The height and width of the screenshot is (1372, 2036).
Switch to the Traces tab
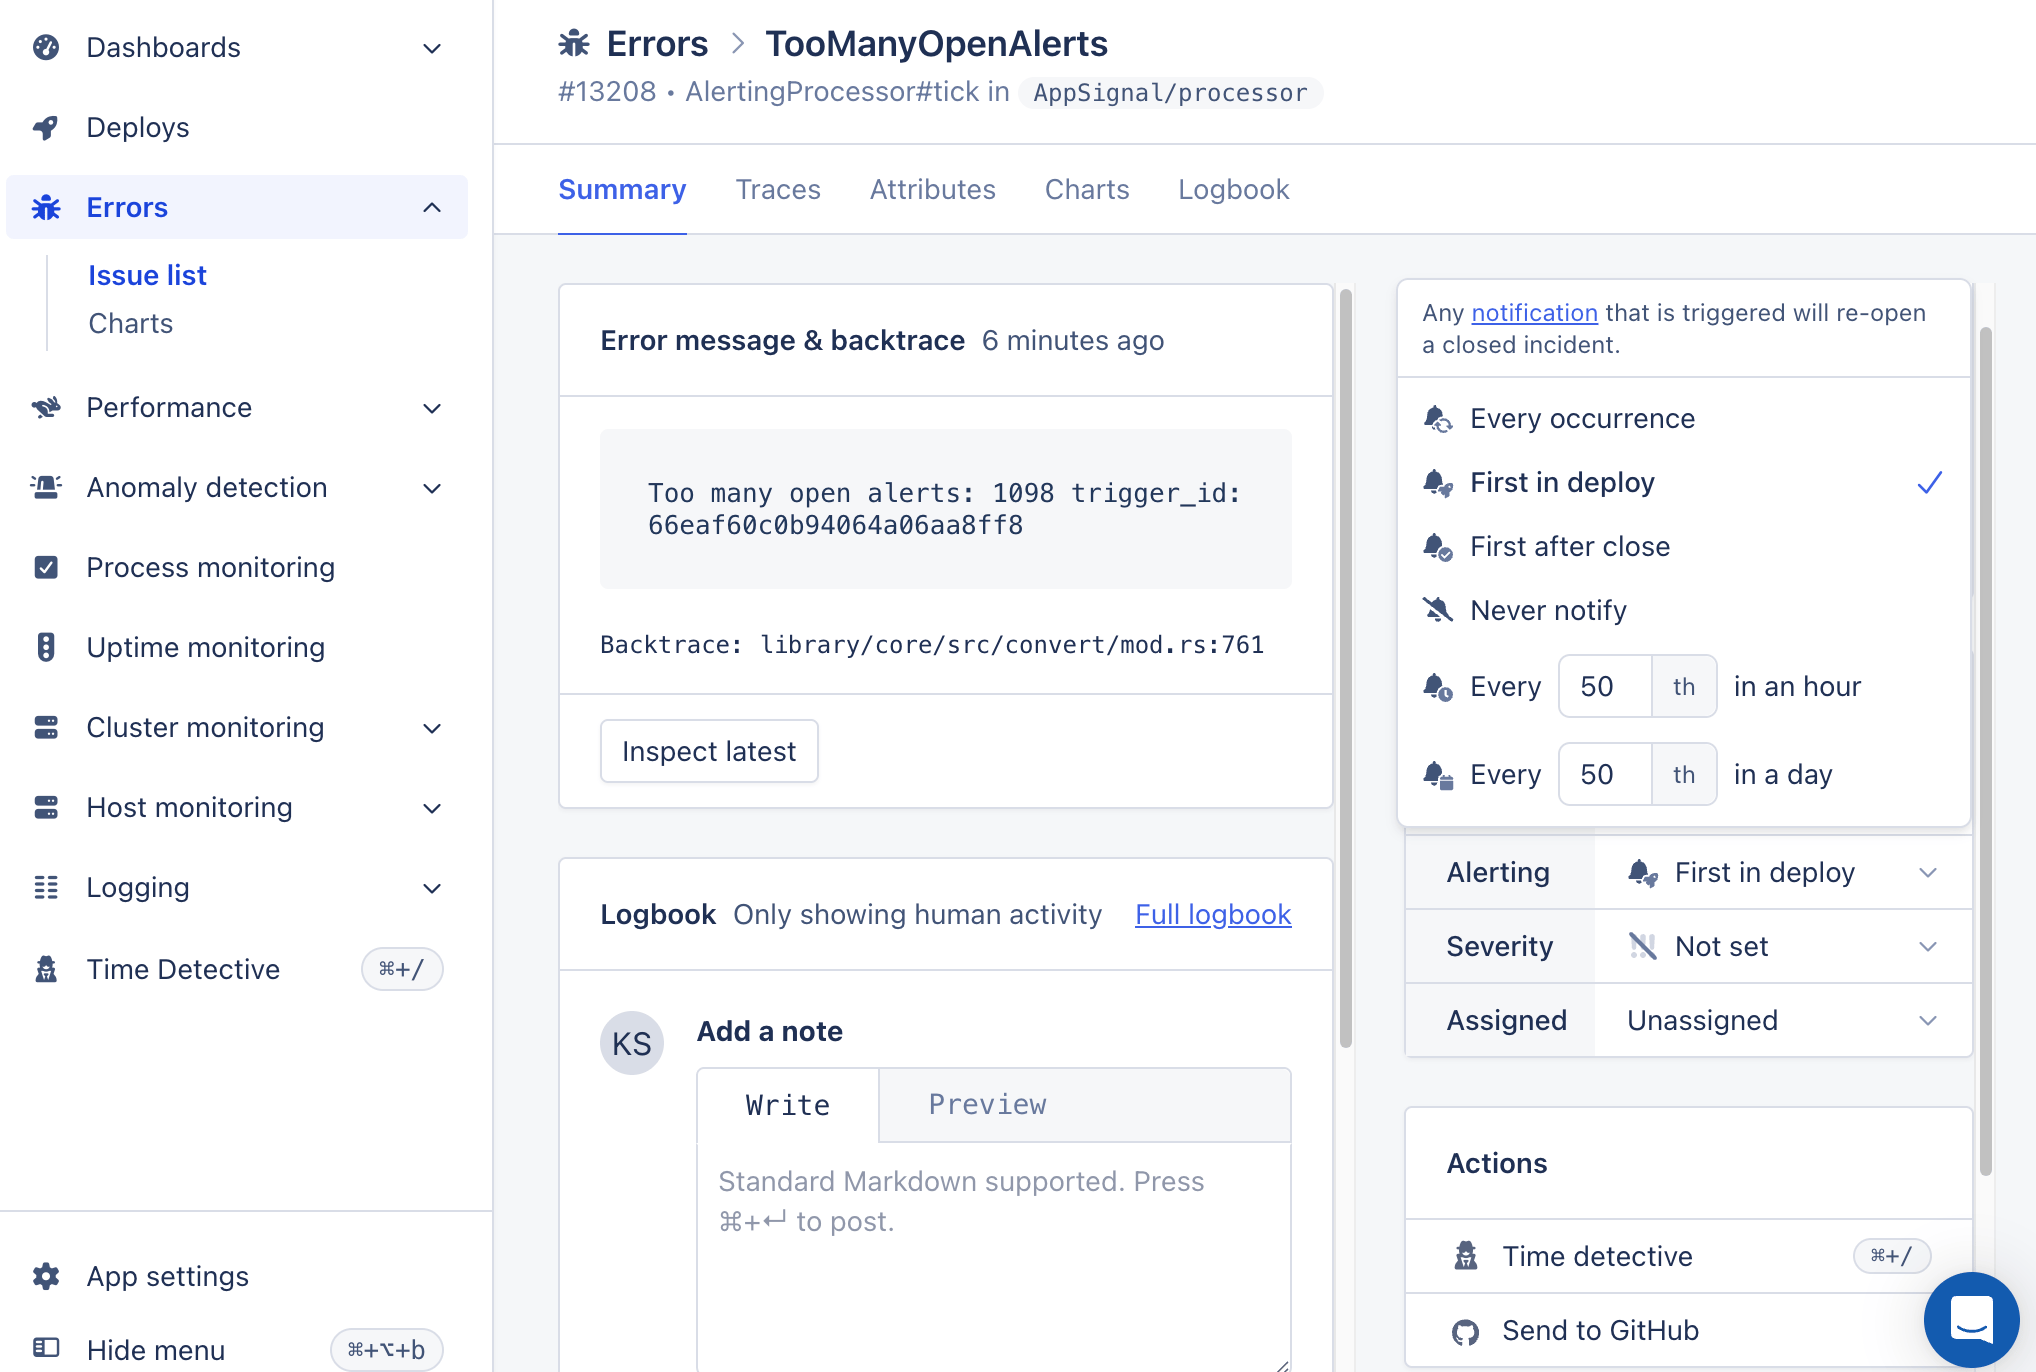(778, 190)
